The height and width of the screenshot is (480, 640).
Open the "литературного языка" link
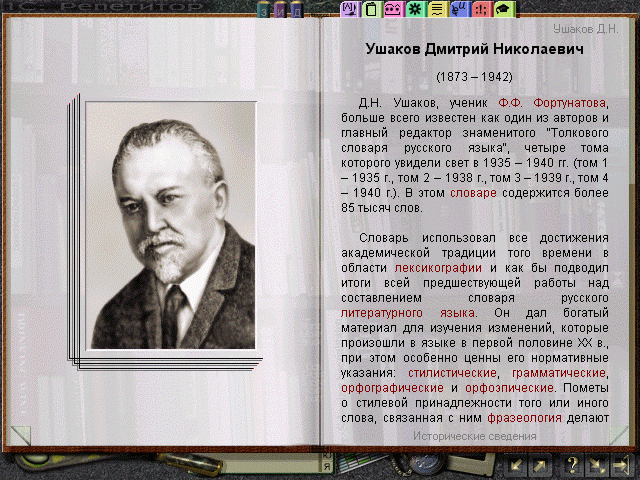tap(408, 313)
